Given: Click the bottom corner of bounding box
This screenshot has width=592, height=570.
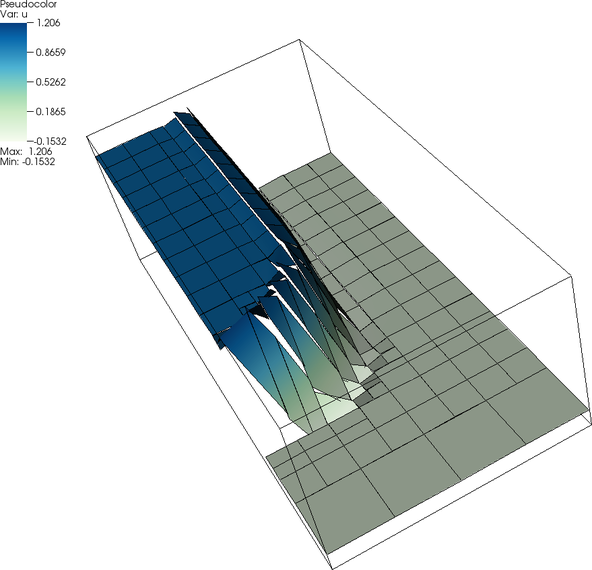Looking at the screenshot, I should click(x=332, y=567).
